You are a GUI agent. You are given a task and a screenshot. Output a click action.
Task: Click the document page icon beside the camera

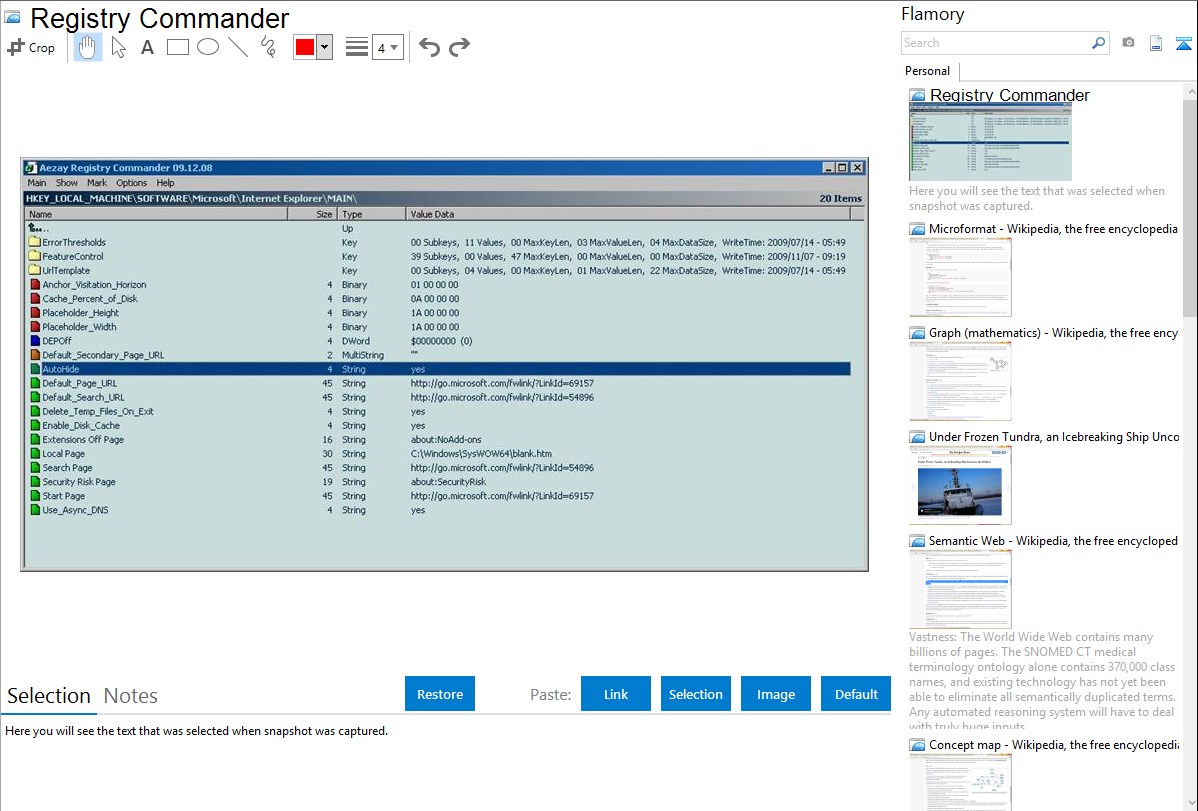click(x=1156, y=43)
